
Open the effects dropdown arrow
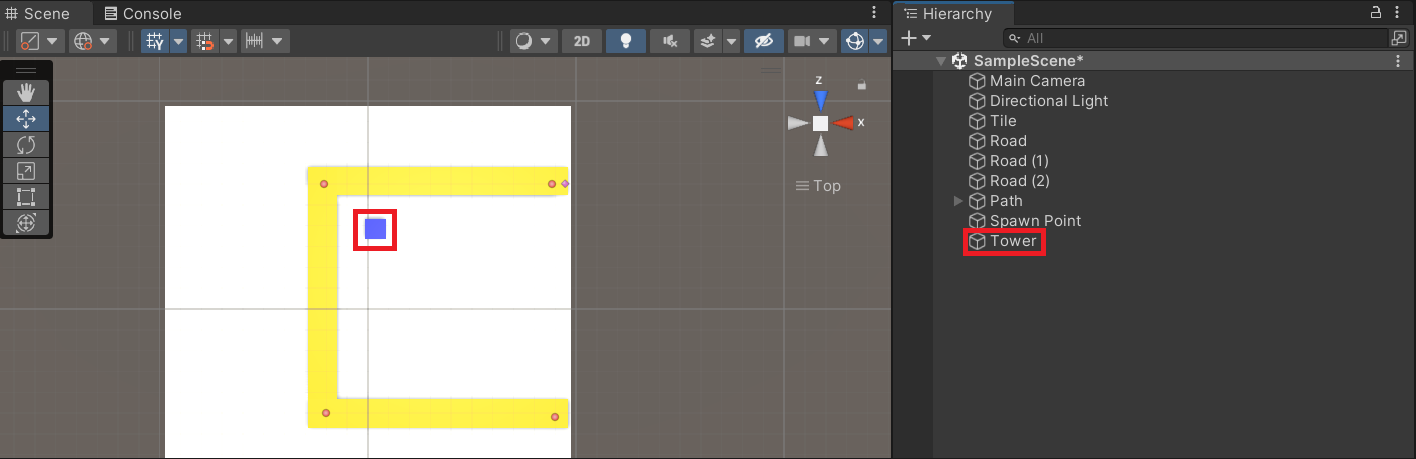click(731, 41)
